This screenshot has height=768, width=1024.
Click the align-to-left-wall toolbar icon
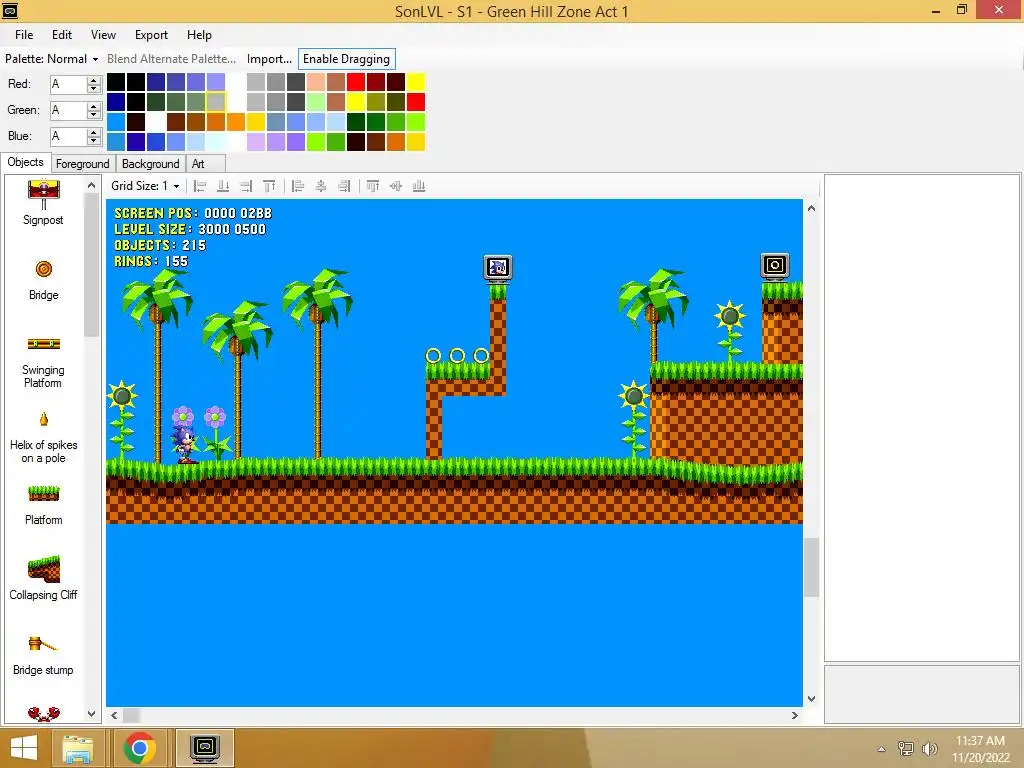pyautogui.click(x=200, y=186)
